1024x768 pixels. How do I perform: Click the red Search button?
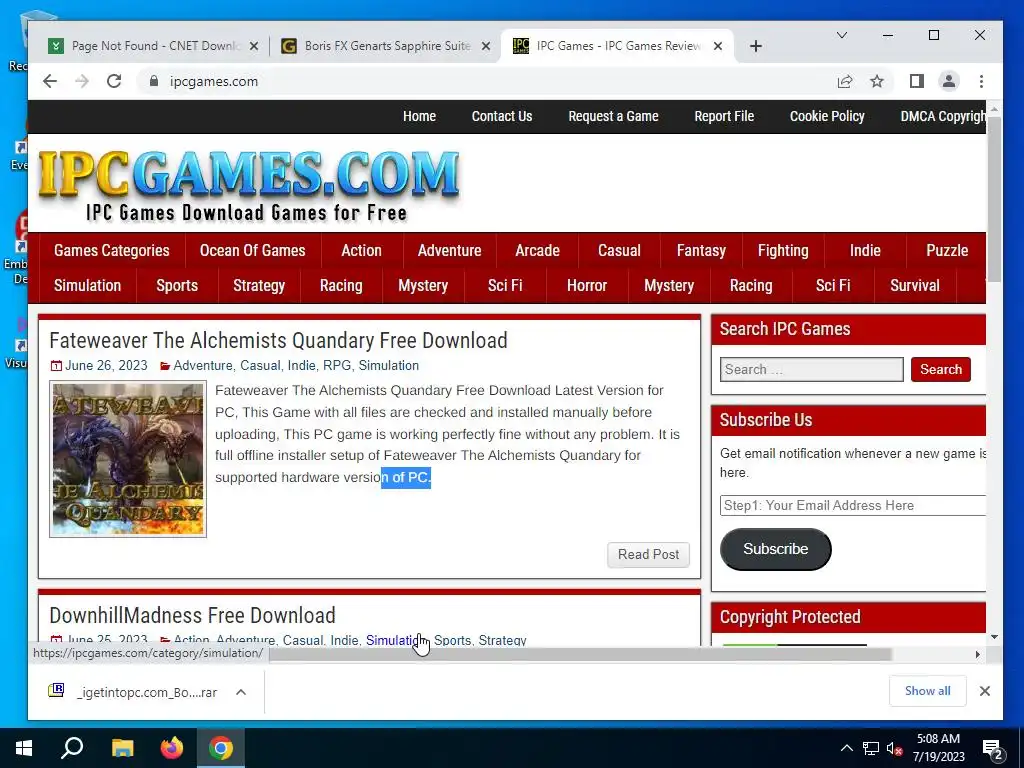tap(940, 369)
